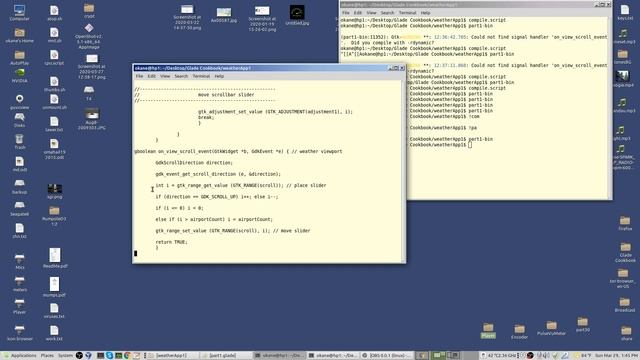Screen dimensions: 640x360
Task: Open the Seagate8 drive icon
Action: pos(19,208)
